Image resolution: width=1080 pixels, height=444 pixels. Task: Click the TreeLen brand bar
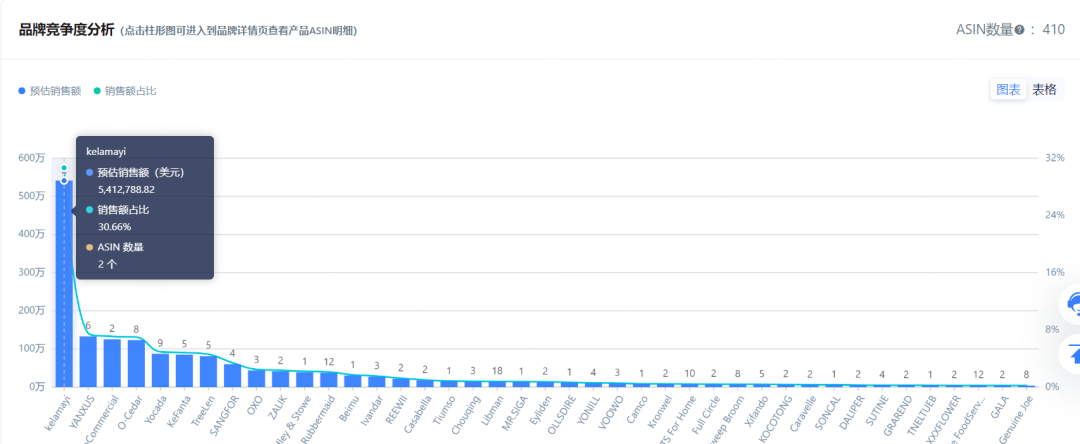pyautogui.click(x=209, y=371)
